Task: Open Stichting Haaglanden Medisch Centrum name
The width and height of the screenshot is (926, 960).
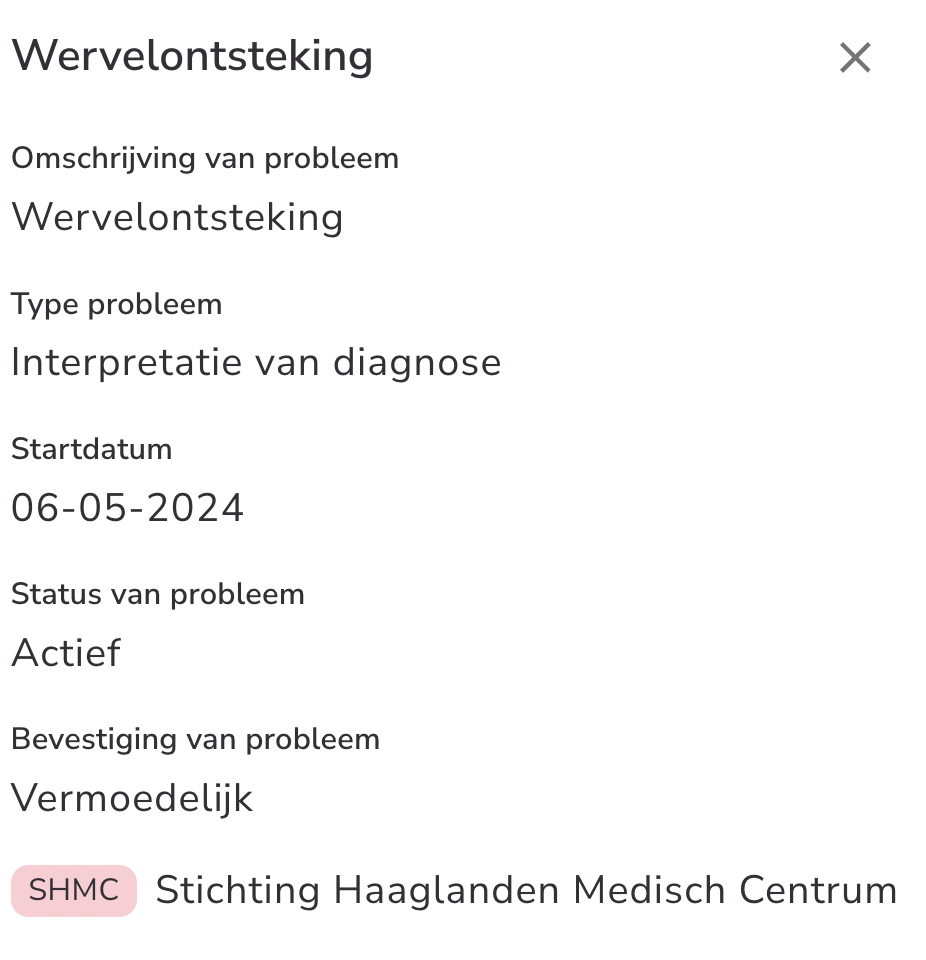Action: [x=526, y=890]
